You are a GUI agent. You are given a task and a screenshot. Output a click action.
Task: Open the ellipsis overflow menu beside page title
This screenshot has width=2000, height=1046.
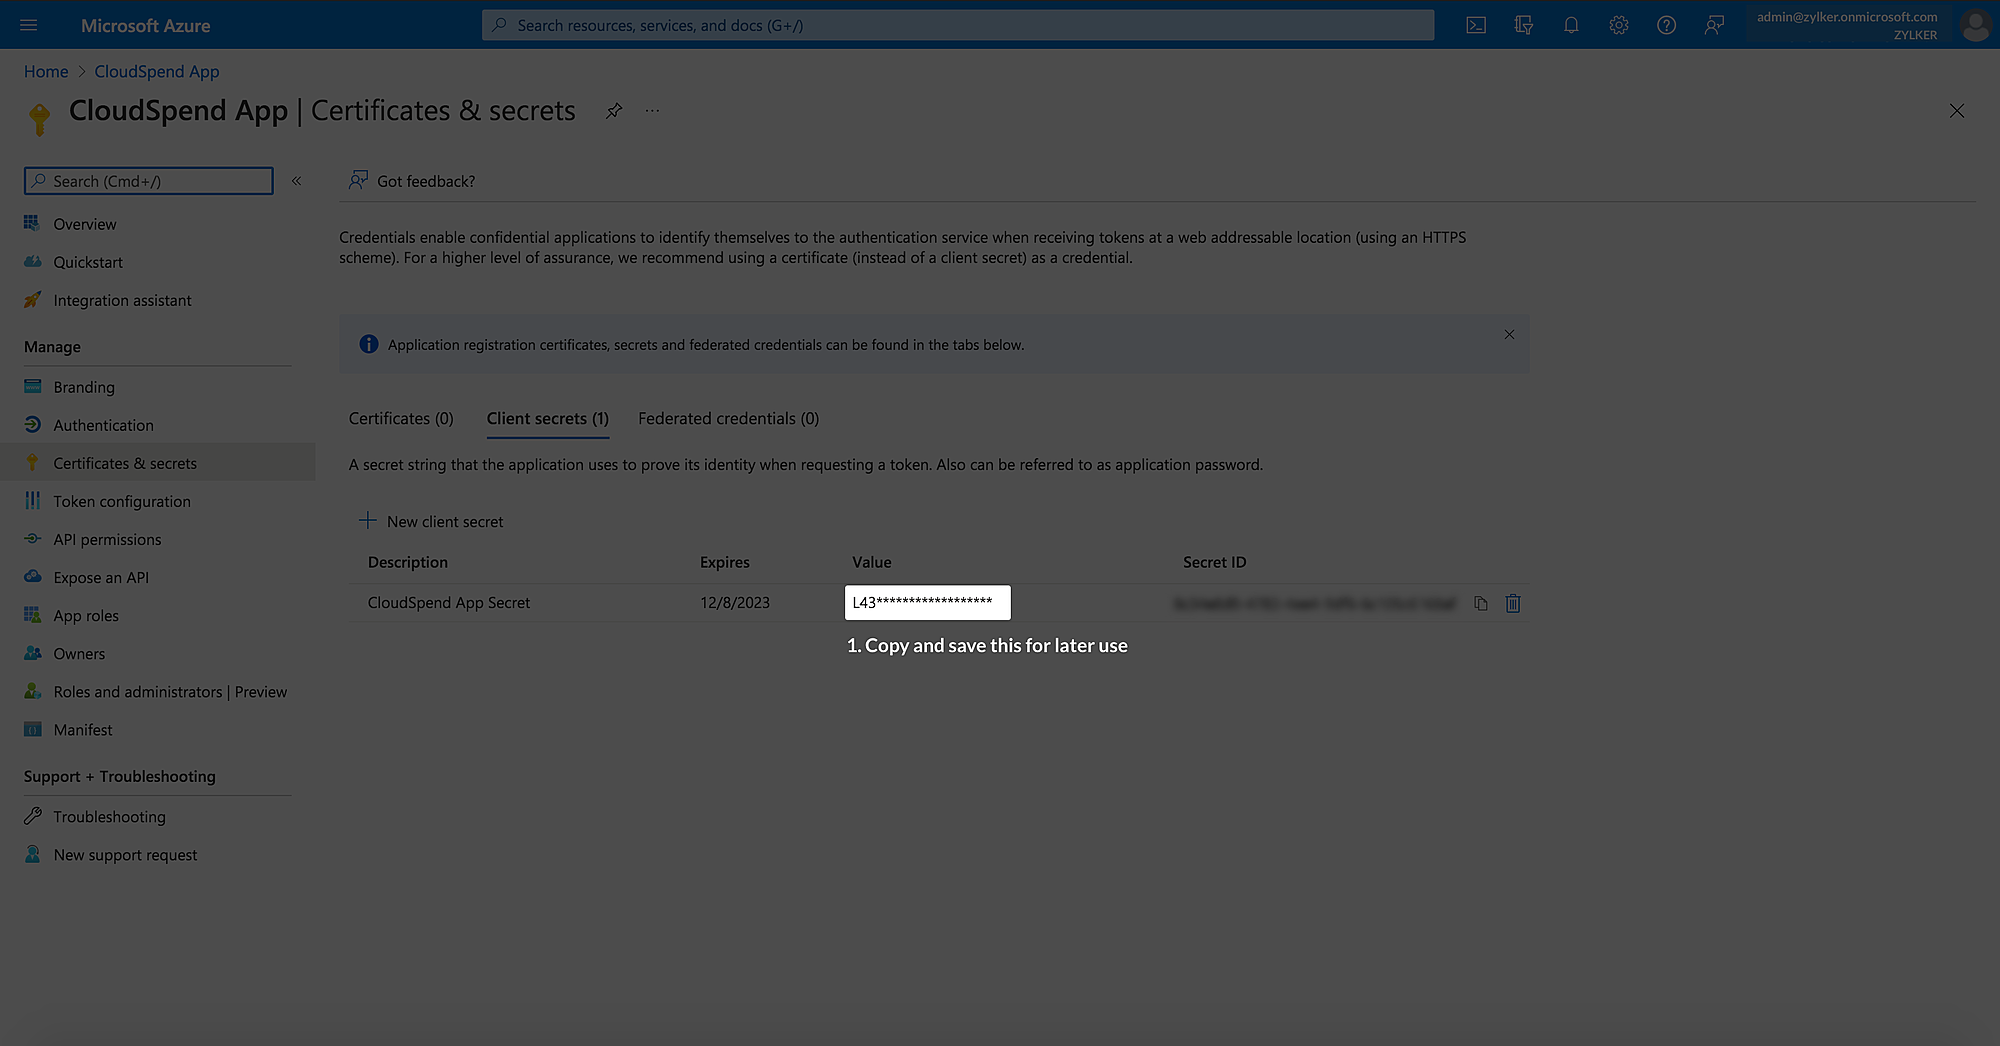652,111
